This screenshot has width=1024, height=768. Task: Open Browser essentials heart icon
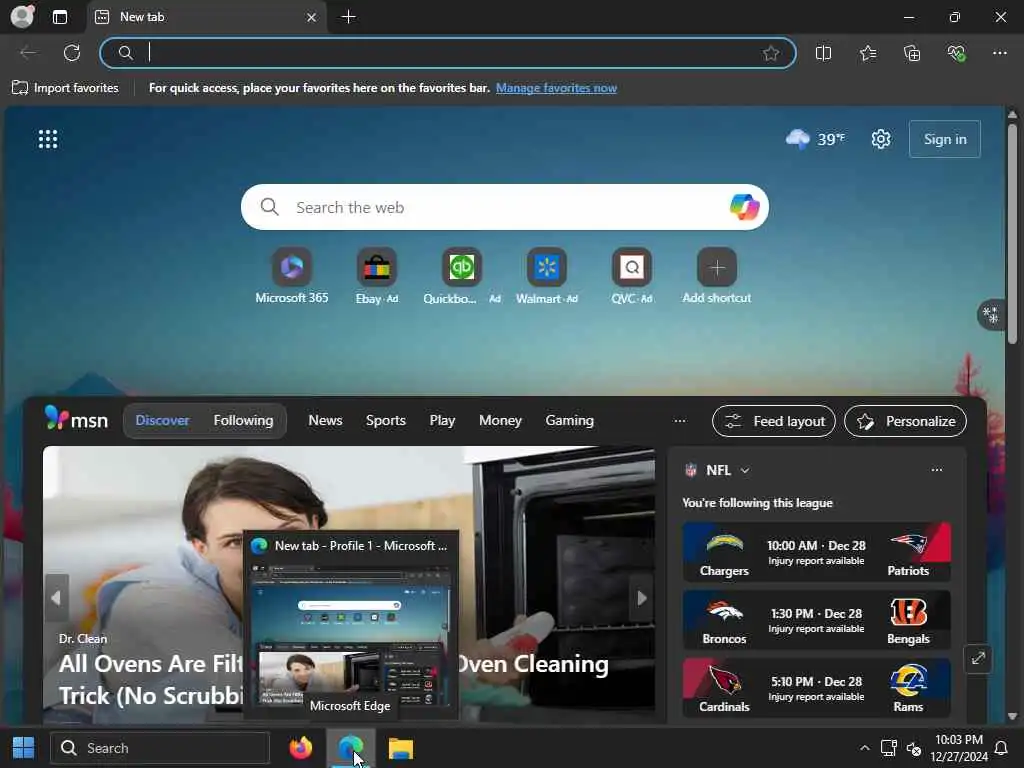click(x=956, y=53)
